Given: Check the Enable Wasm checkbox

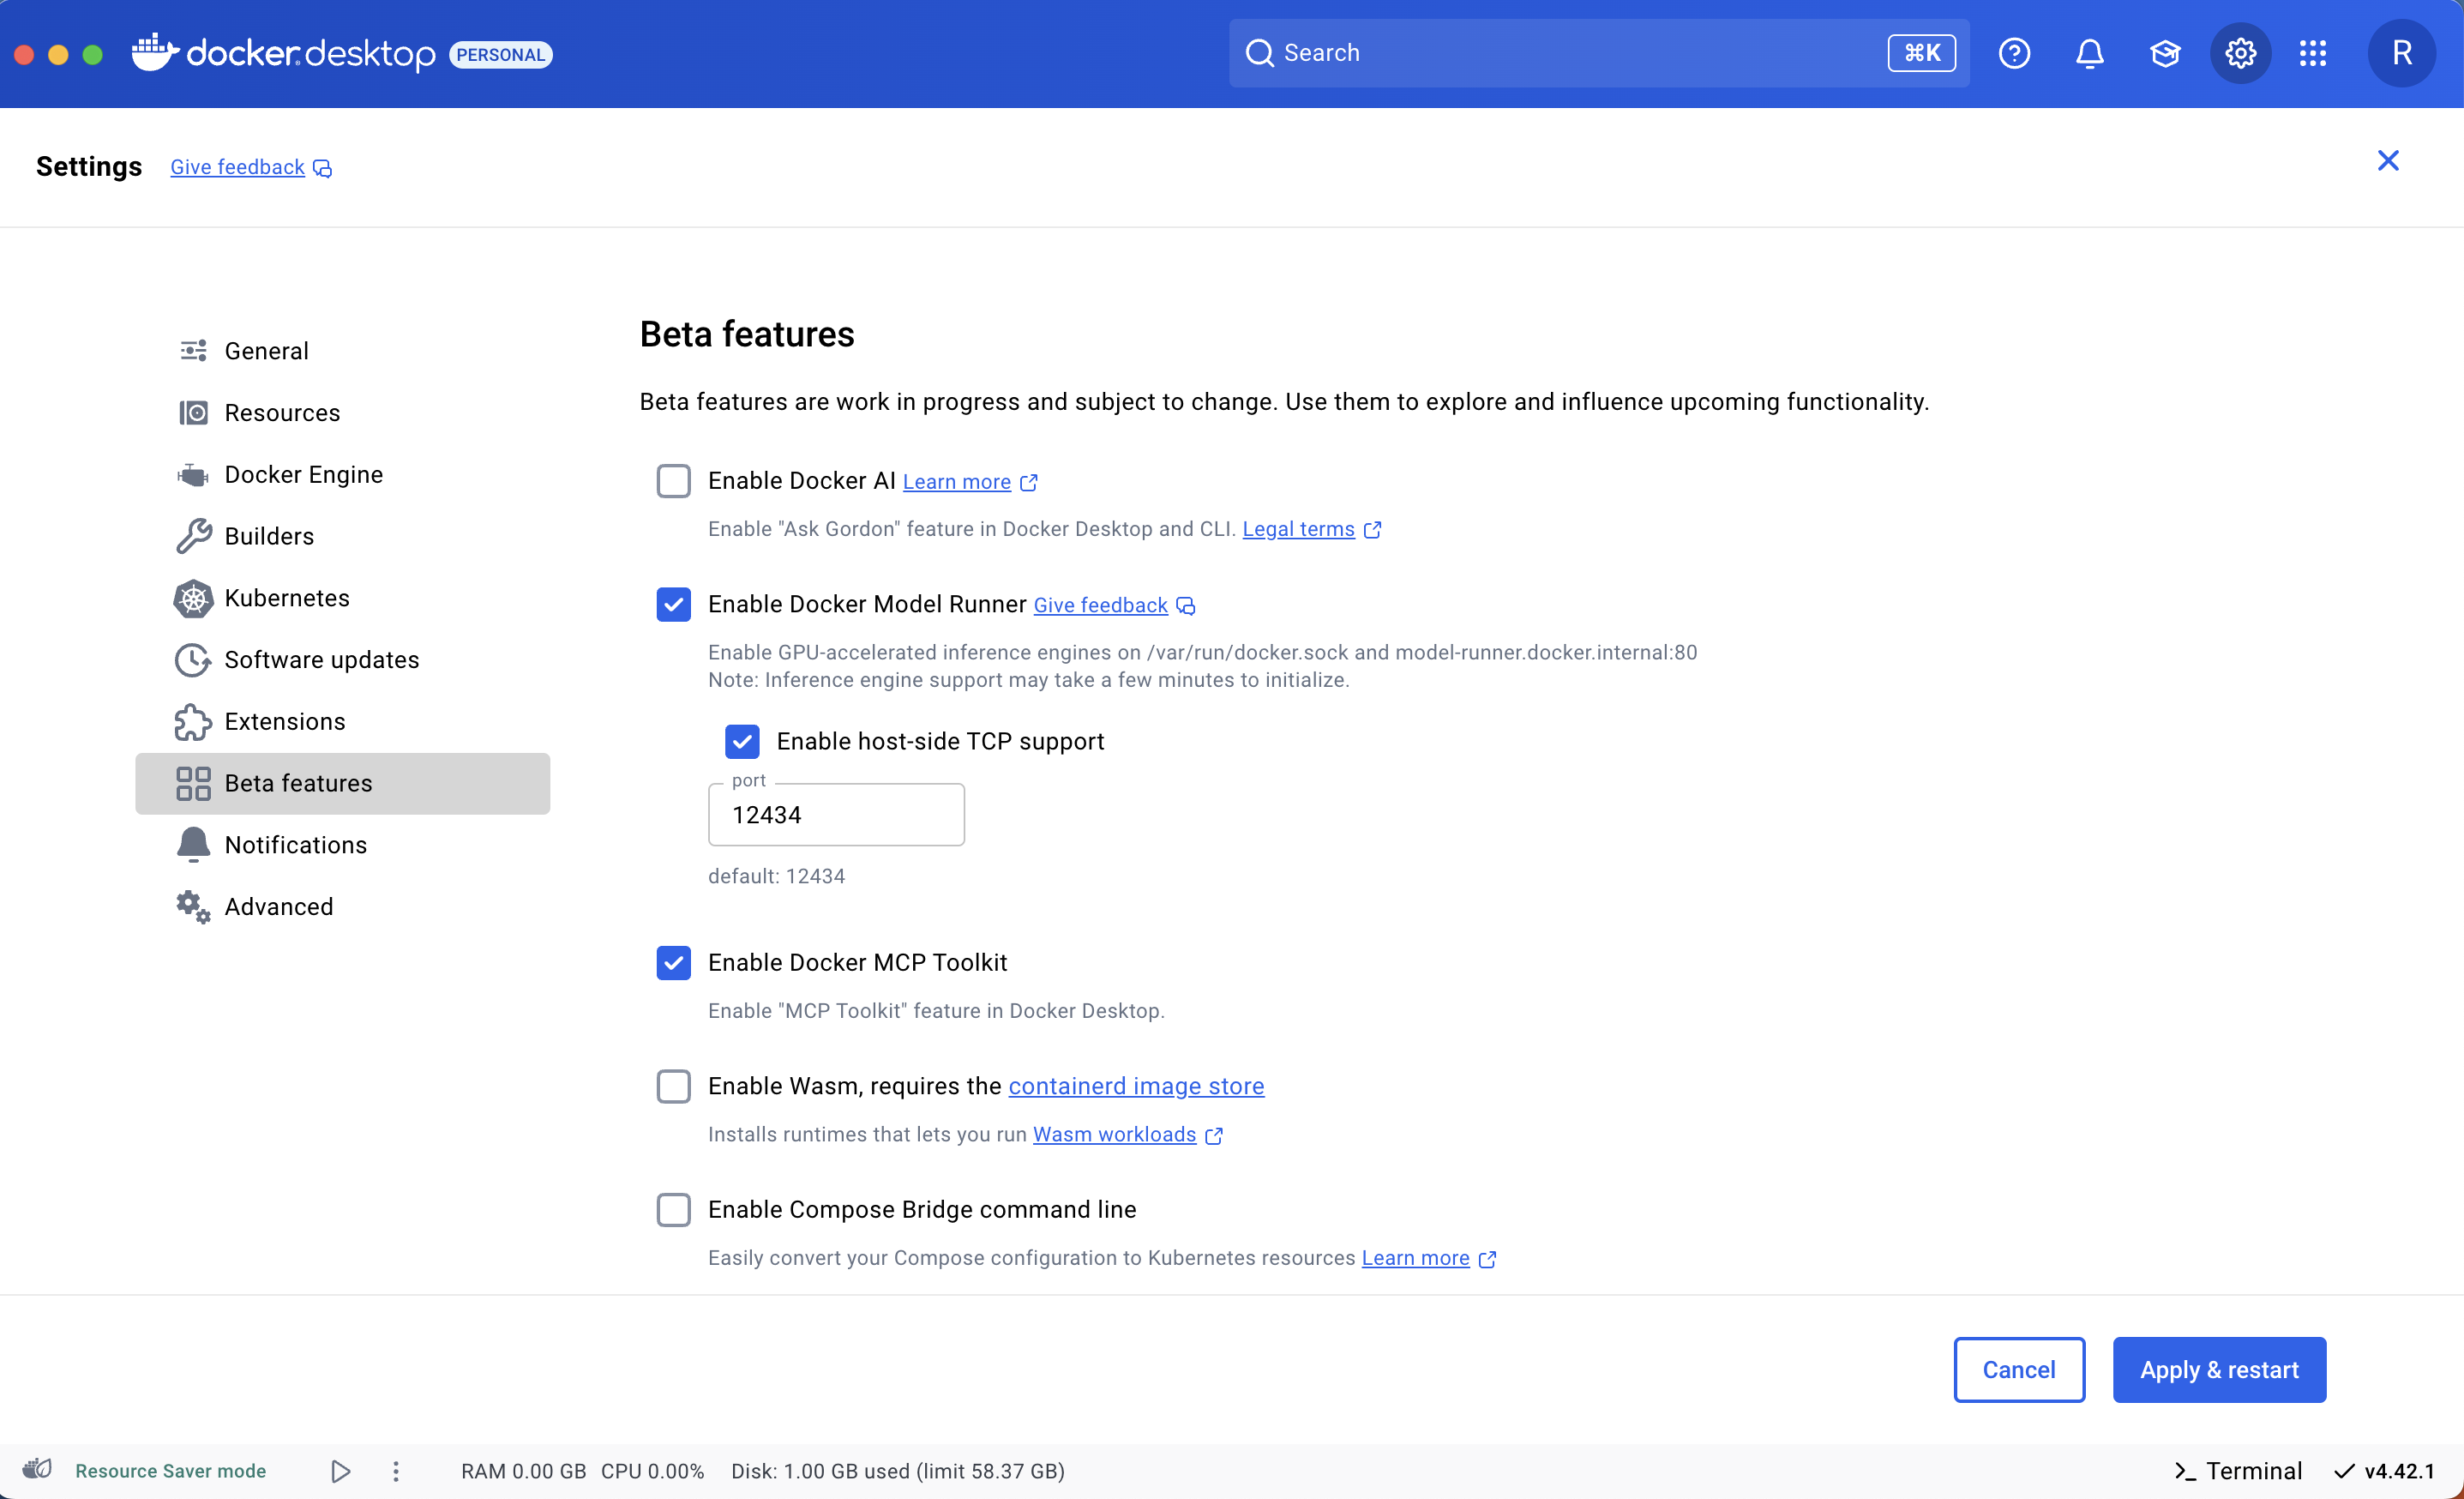Looking at the screenshot, I should 673,1086.
